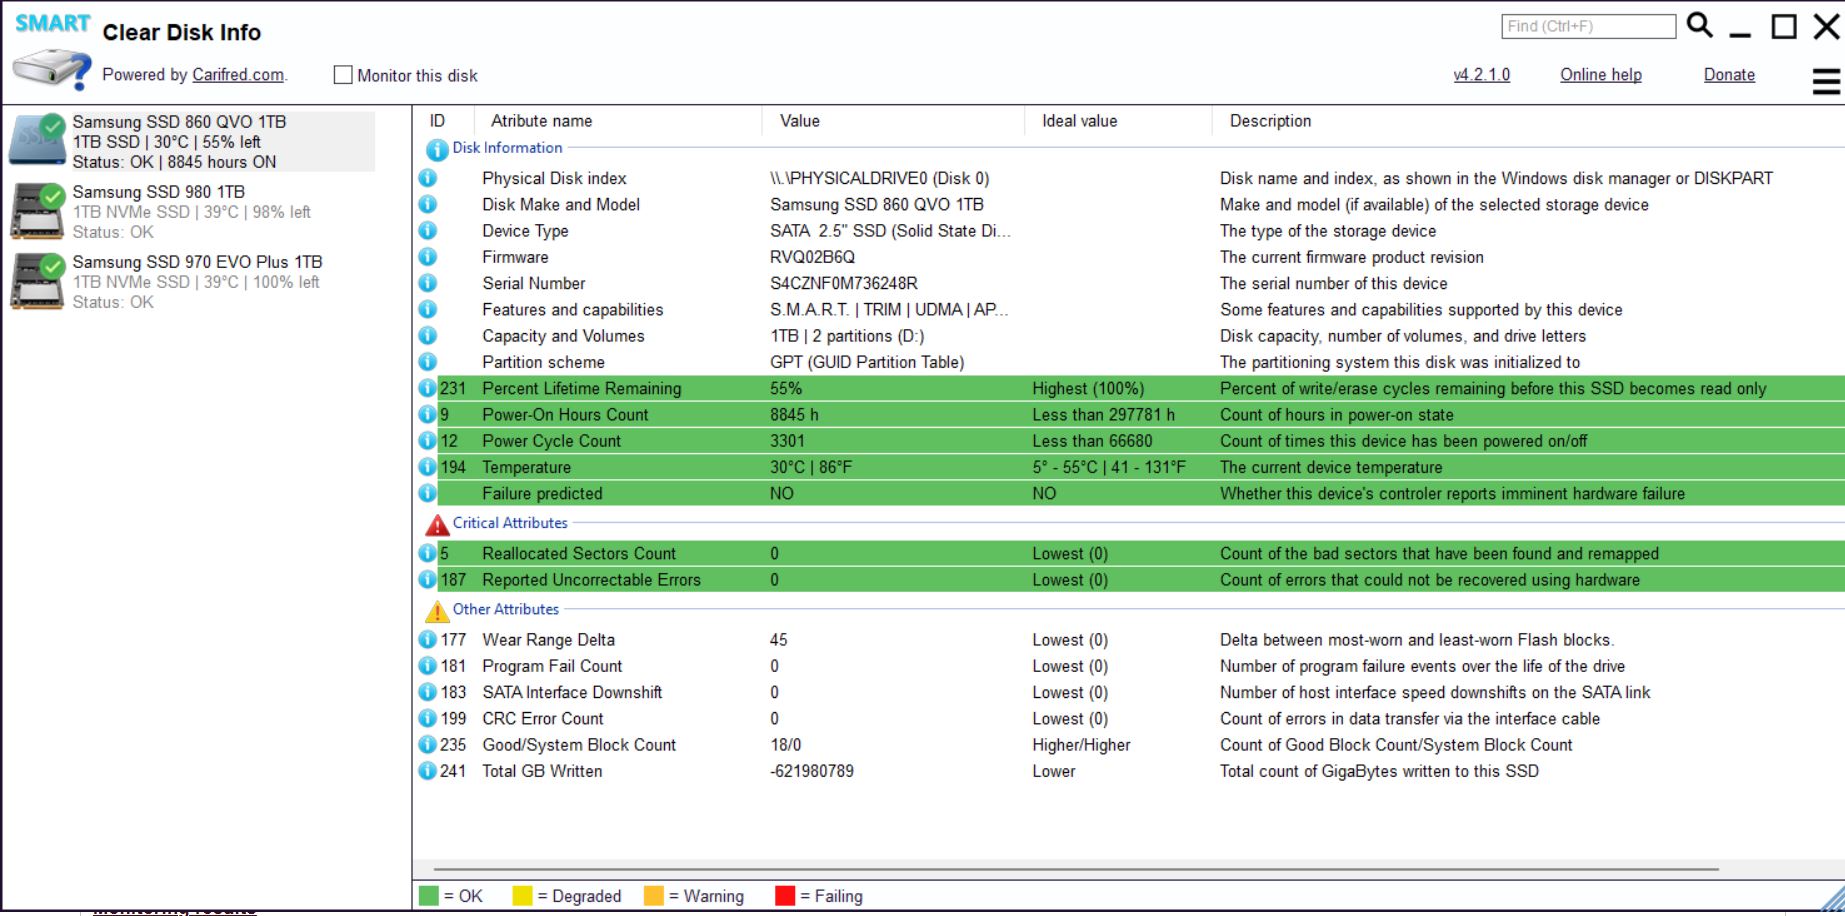This screenshot has width=1845, height=916.
Task: Collapse the Critical Attributes section
Action: point(509,523)
